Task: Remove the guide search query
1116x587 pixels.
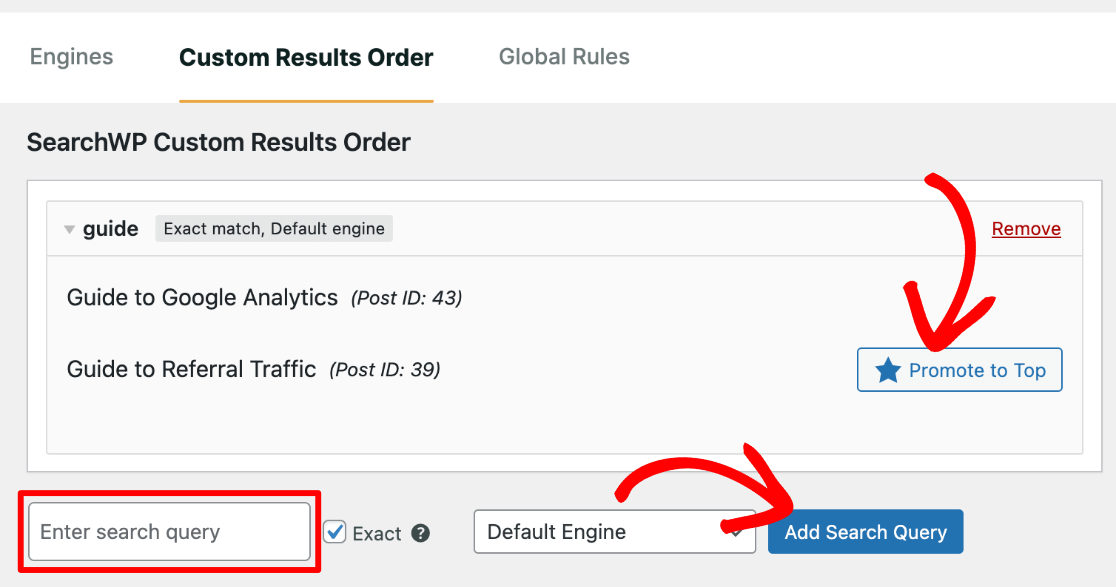Action: (x=1026, y=228)
